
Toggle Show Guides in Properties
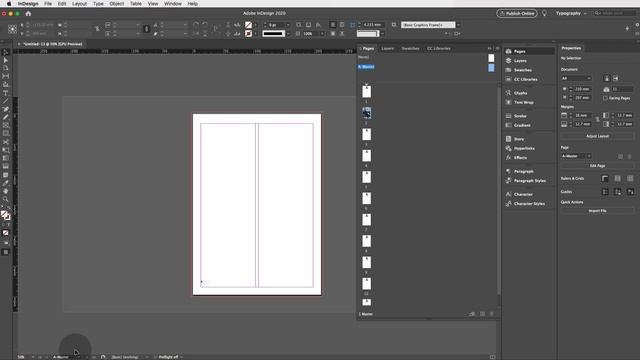[605, 192]
